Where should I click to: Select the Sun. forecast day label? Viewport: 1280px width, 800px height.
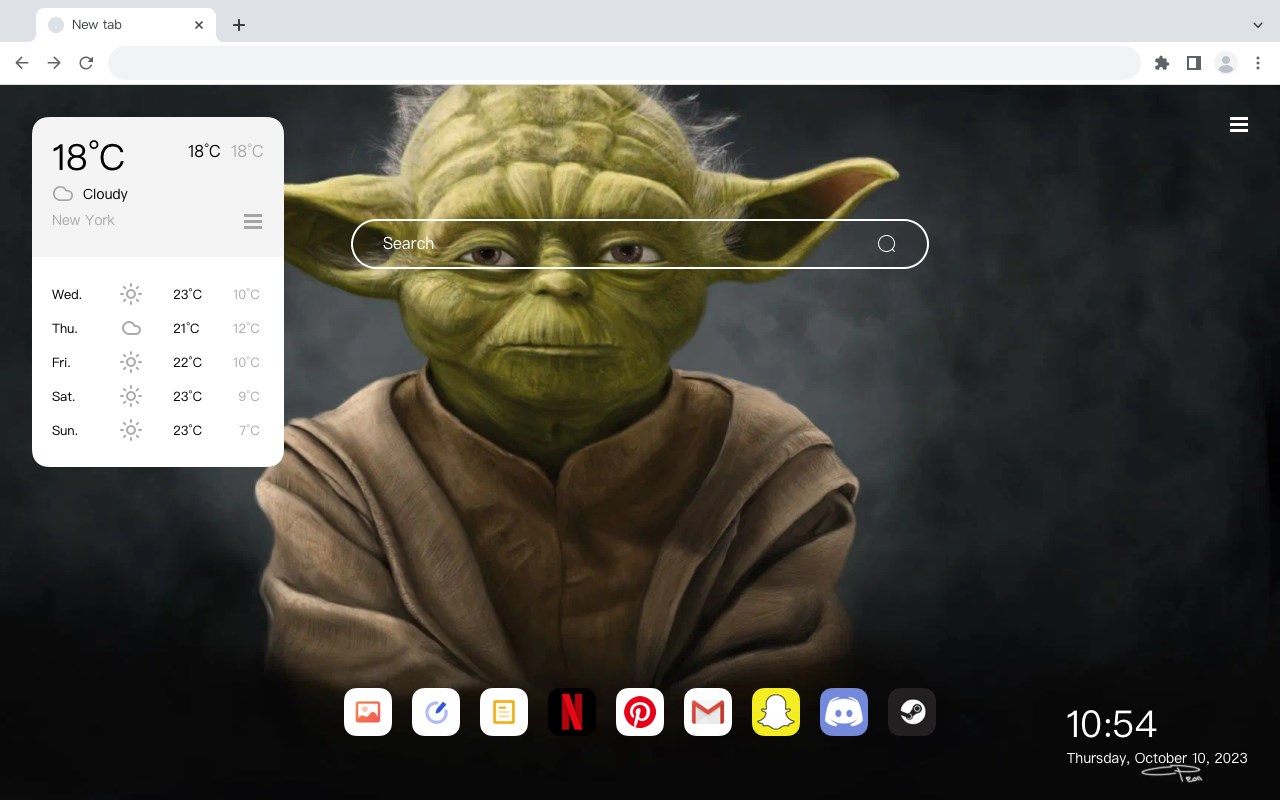(65, 430)
